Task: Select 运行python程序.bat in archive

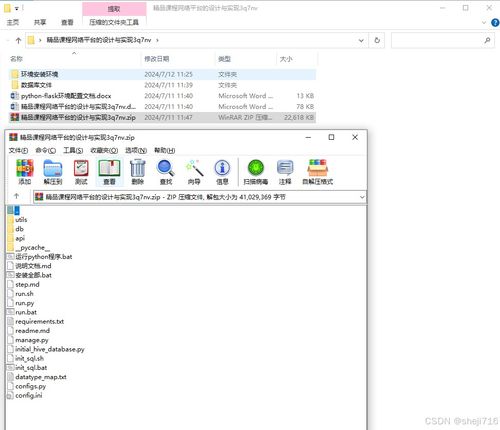Action: coord(40,257)
